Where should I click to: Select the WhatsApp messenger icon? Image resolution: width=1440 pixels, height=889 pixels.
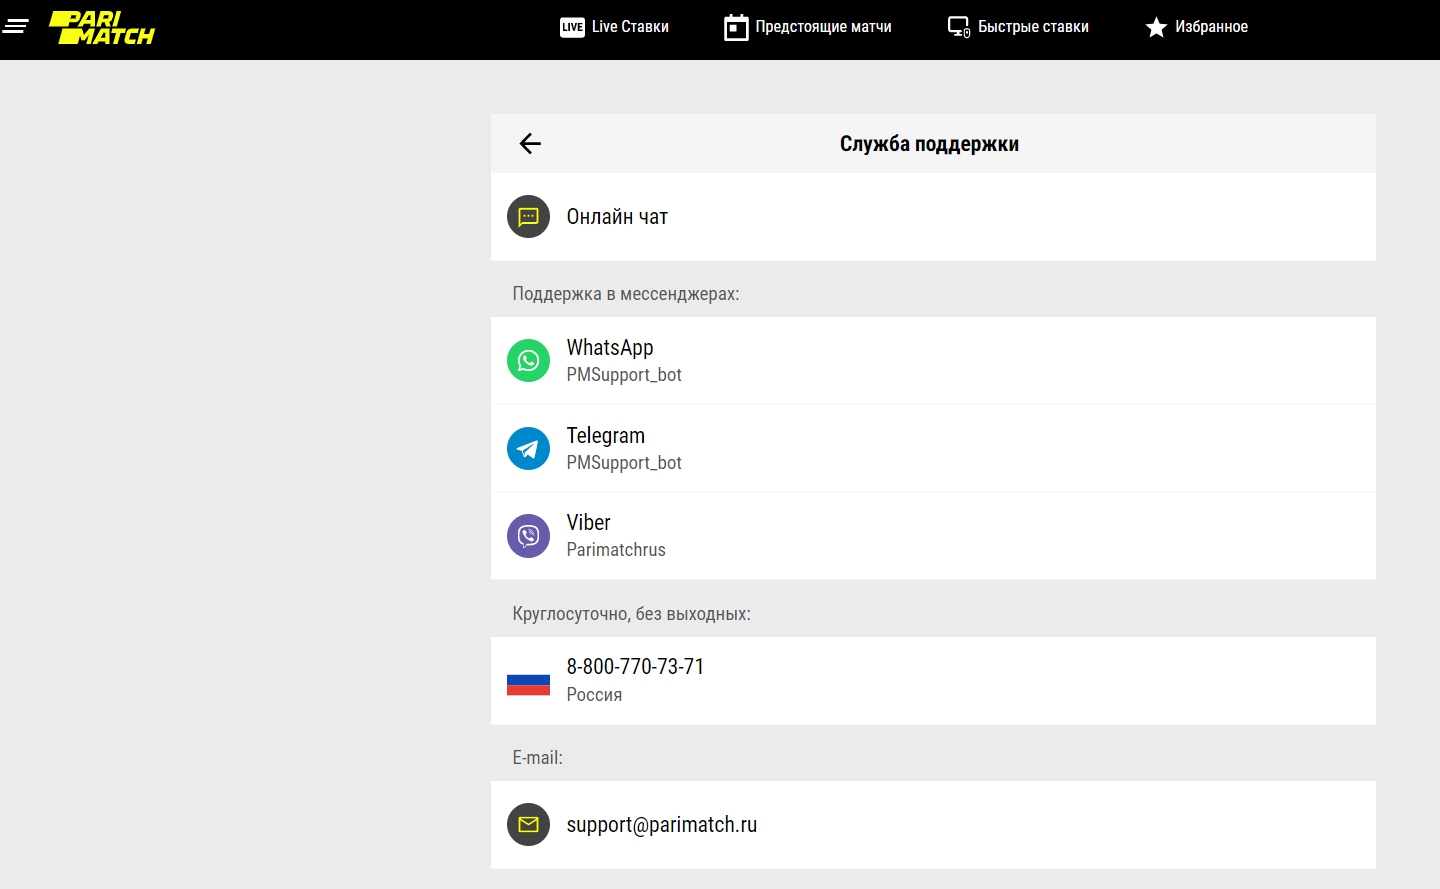pyautogui.click(x=528, y=360)
